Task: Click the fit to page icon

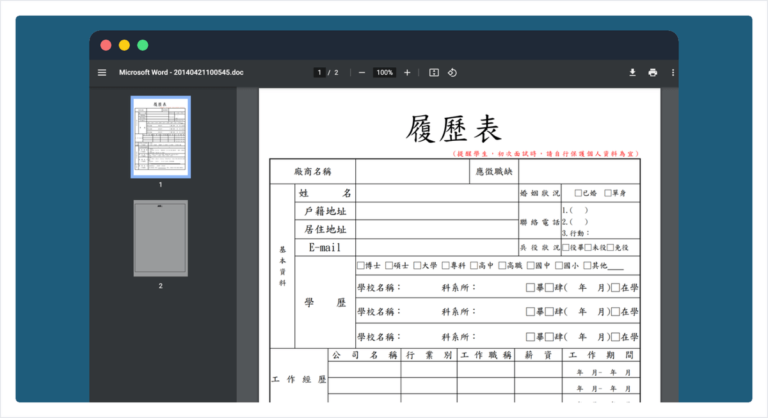Action: [434, 73]
